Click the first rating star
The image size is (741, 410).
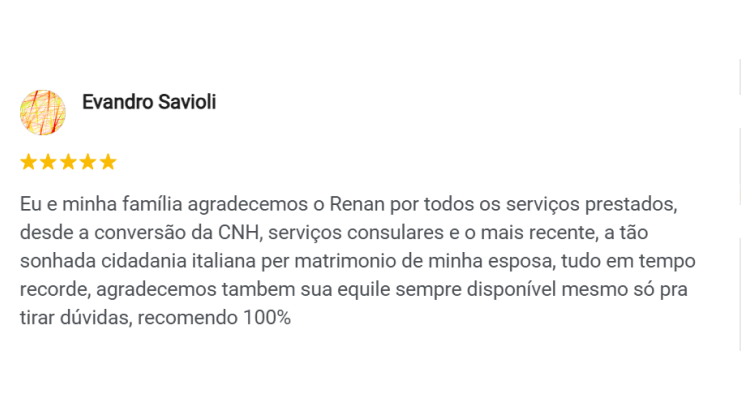pyautogui.click(x=28, y=162)
